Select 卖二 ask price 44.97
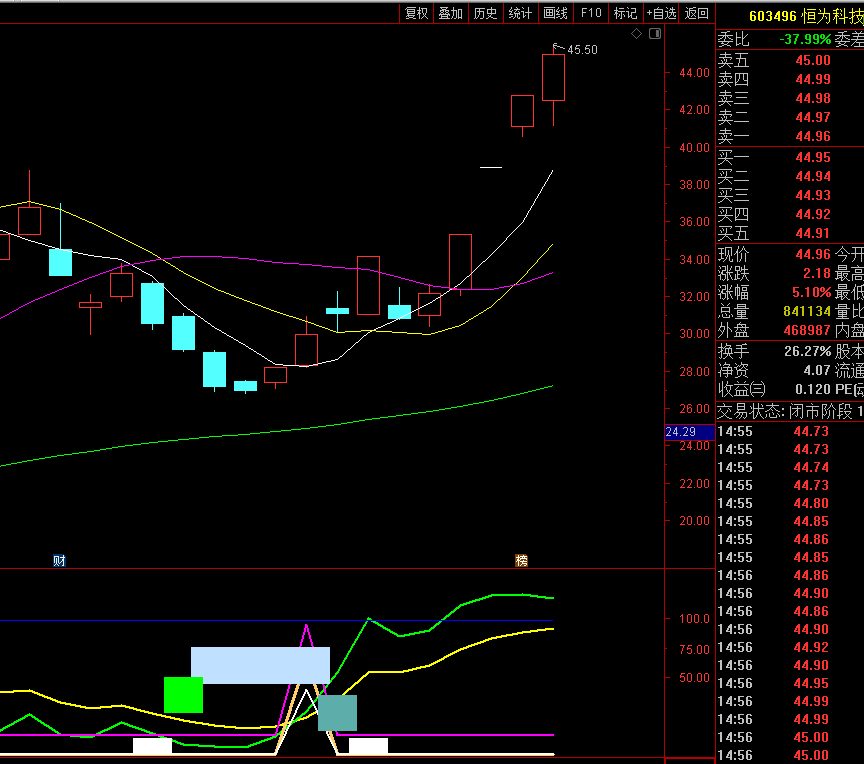 tap(813, 117)
